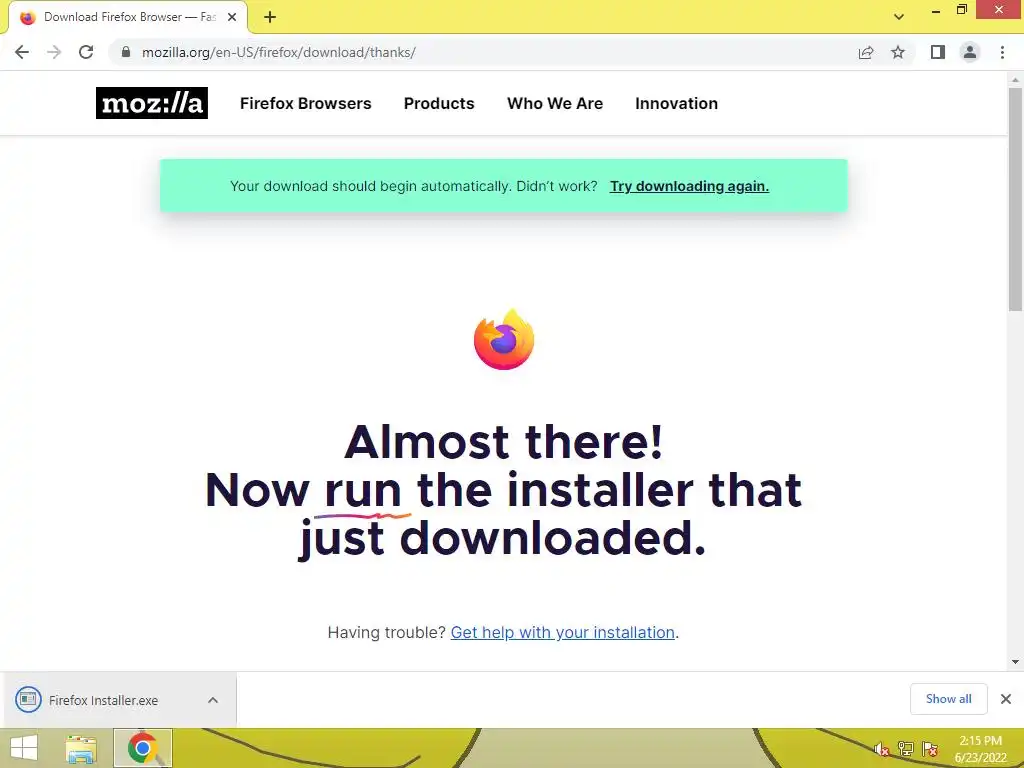
Task: Open tab search dropdown chevron
Action: click(899, 17)
